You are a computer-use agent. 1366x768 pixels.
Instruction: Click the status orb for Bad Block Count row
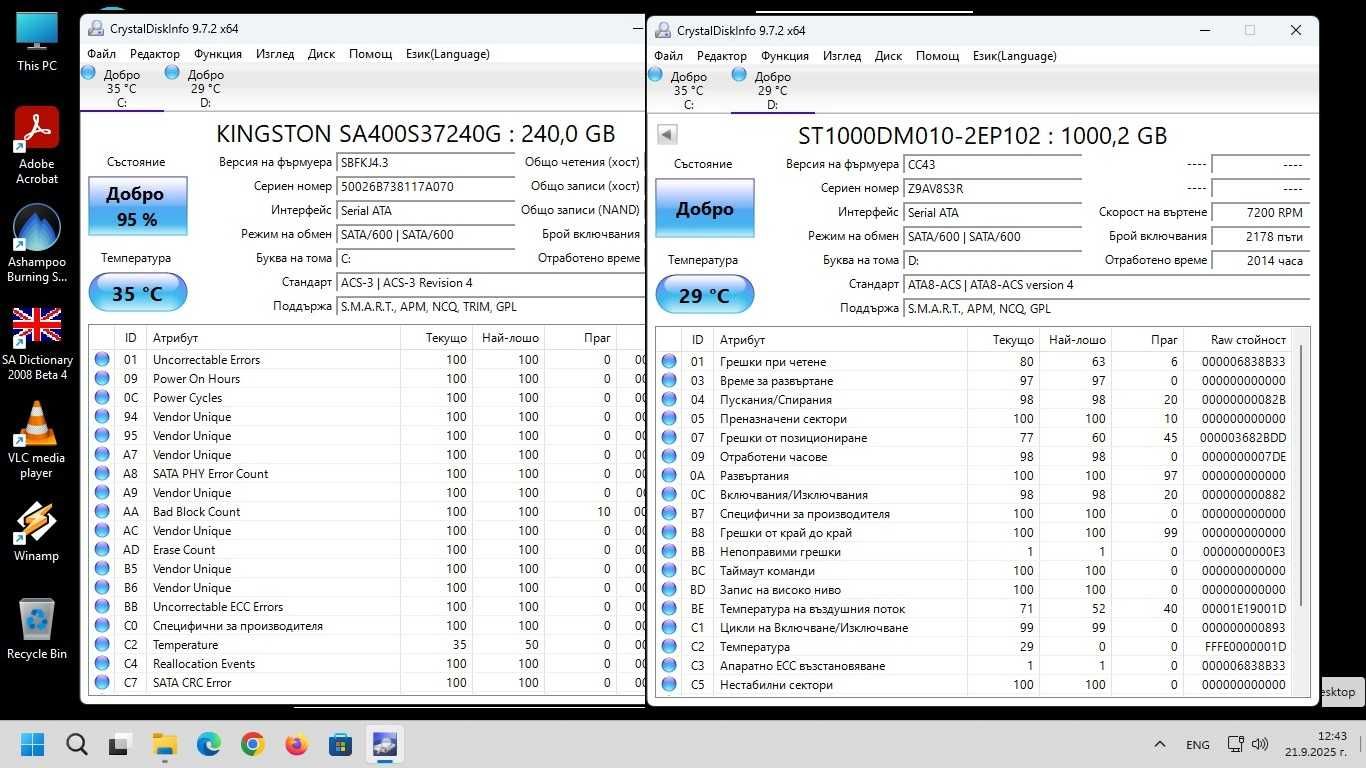point(102,511)
